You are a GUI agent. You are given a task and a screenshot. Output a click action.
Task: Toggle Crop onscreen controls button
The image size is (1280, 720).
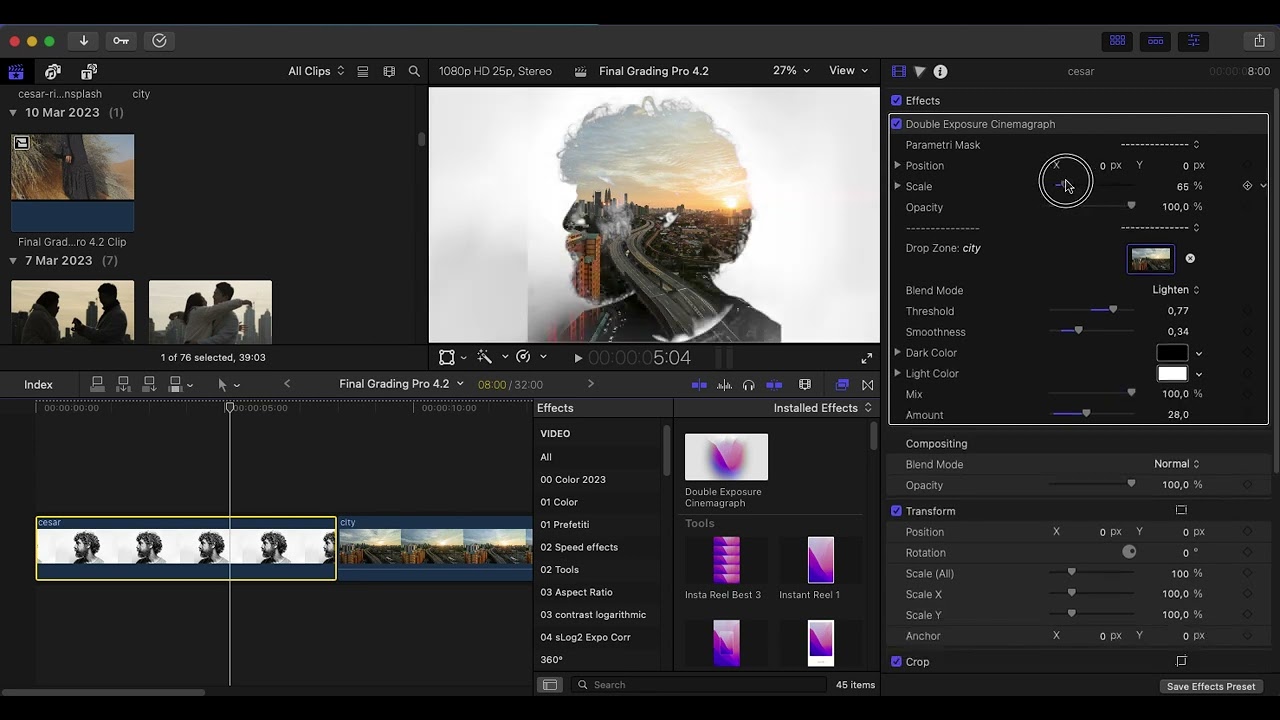point(1181,662)
